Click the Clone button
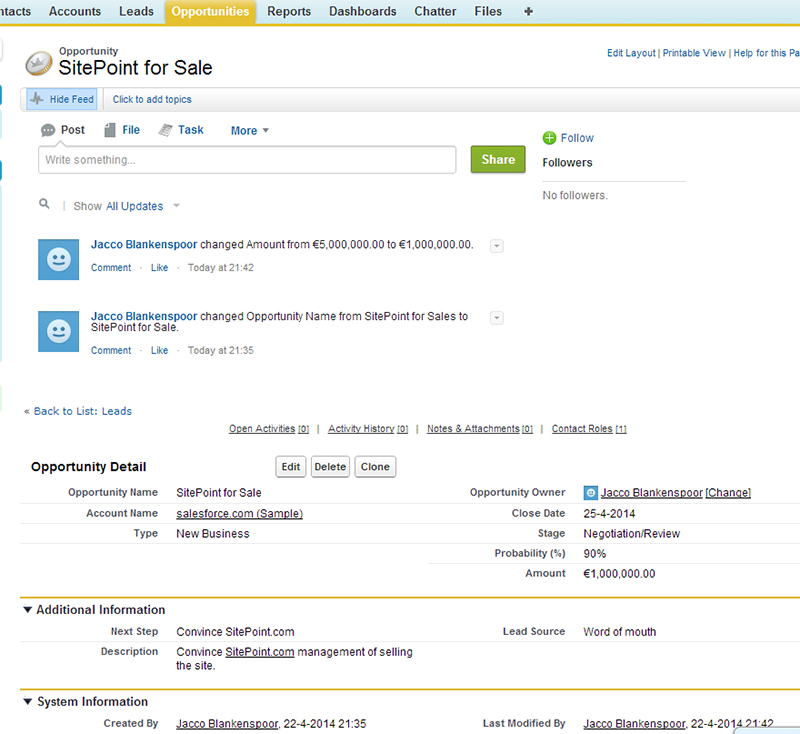 point(375,467)
